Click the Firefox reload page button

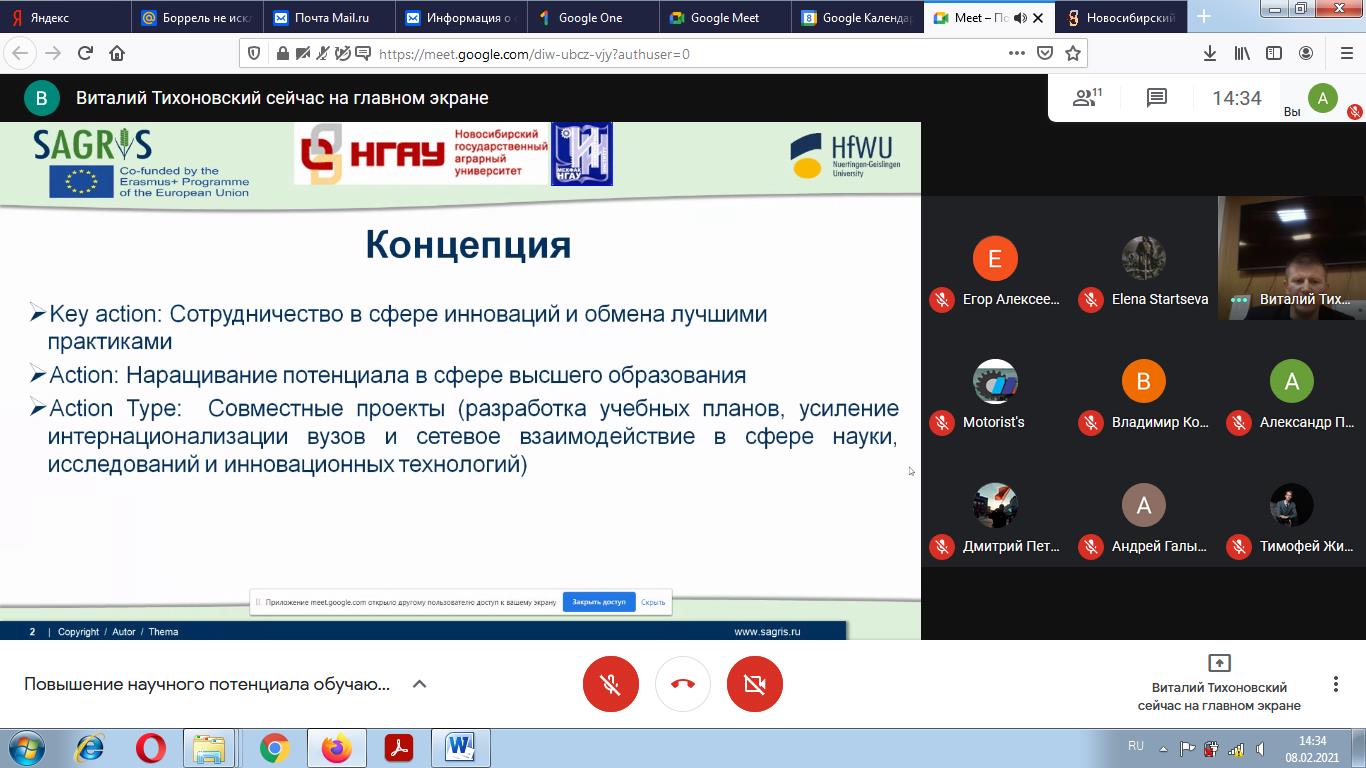(x=85, y=54)
